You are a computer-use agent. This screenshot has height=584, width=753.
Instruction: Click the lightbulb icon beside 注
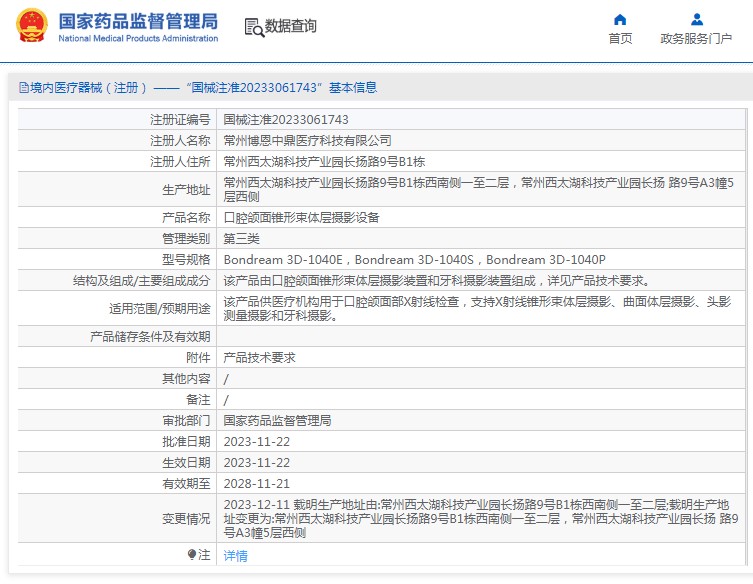point(192,554)
